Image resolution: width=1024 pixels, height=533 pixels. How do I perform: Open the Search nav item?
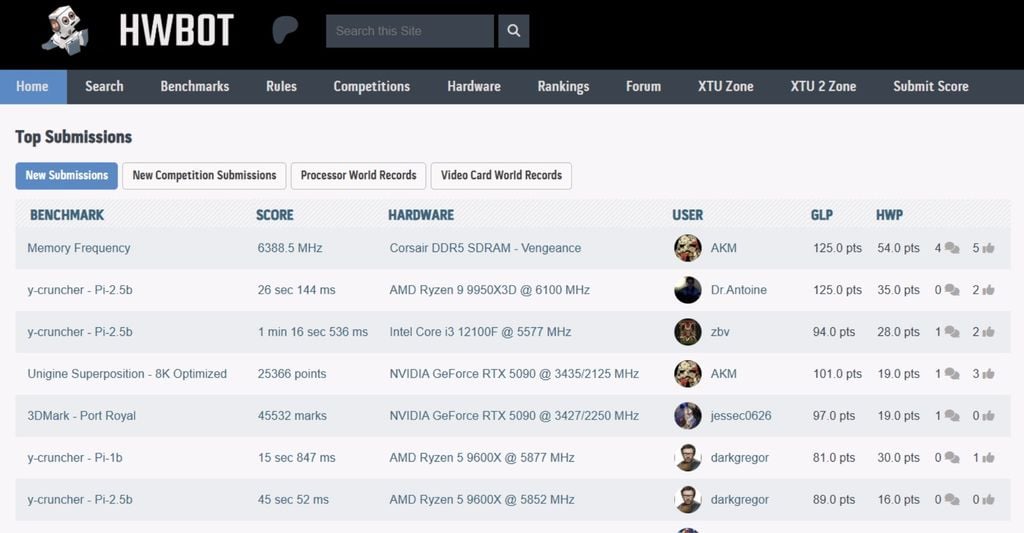click(x=104, y=86)
